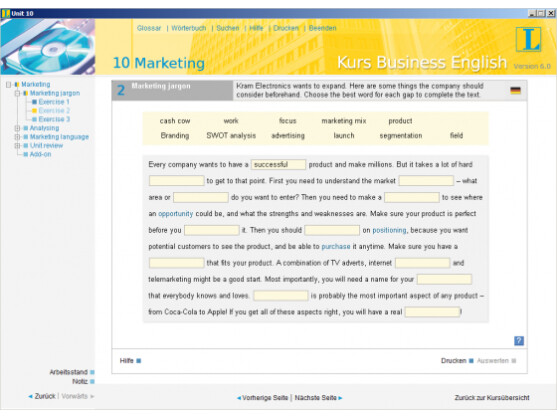
Task: Click the Langenscheidt L logo
Action: pos(528,39)
